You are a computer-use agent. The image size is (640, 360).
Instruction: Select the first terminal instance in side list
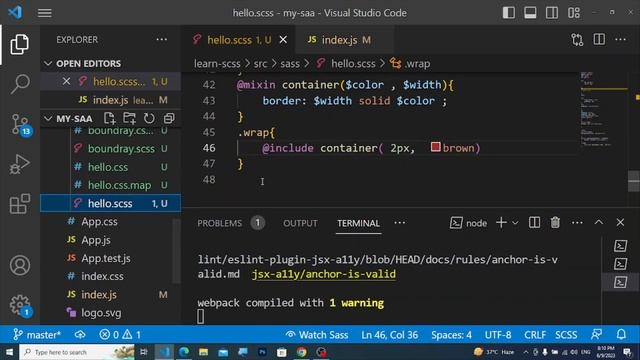tap(620, 246)
